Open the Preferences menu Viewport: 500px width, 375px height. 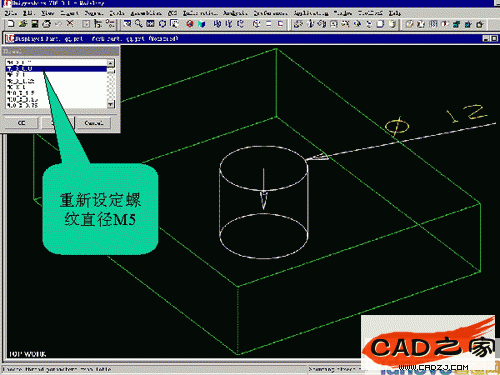[x=270, y=13]
